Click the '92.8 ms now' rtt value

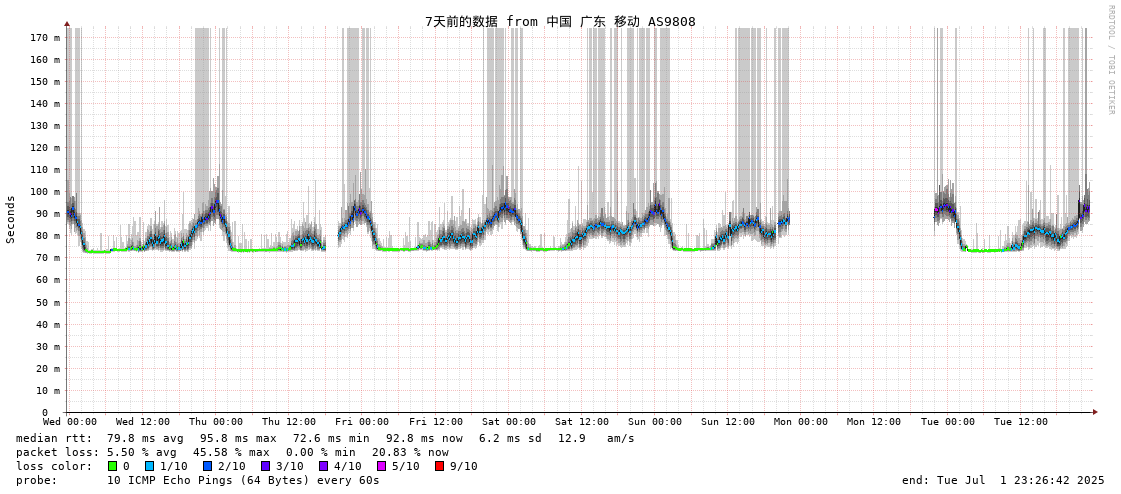[x=424, y=438]
